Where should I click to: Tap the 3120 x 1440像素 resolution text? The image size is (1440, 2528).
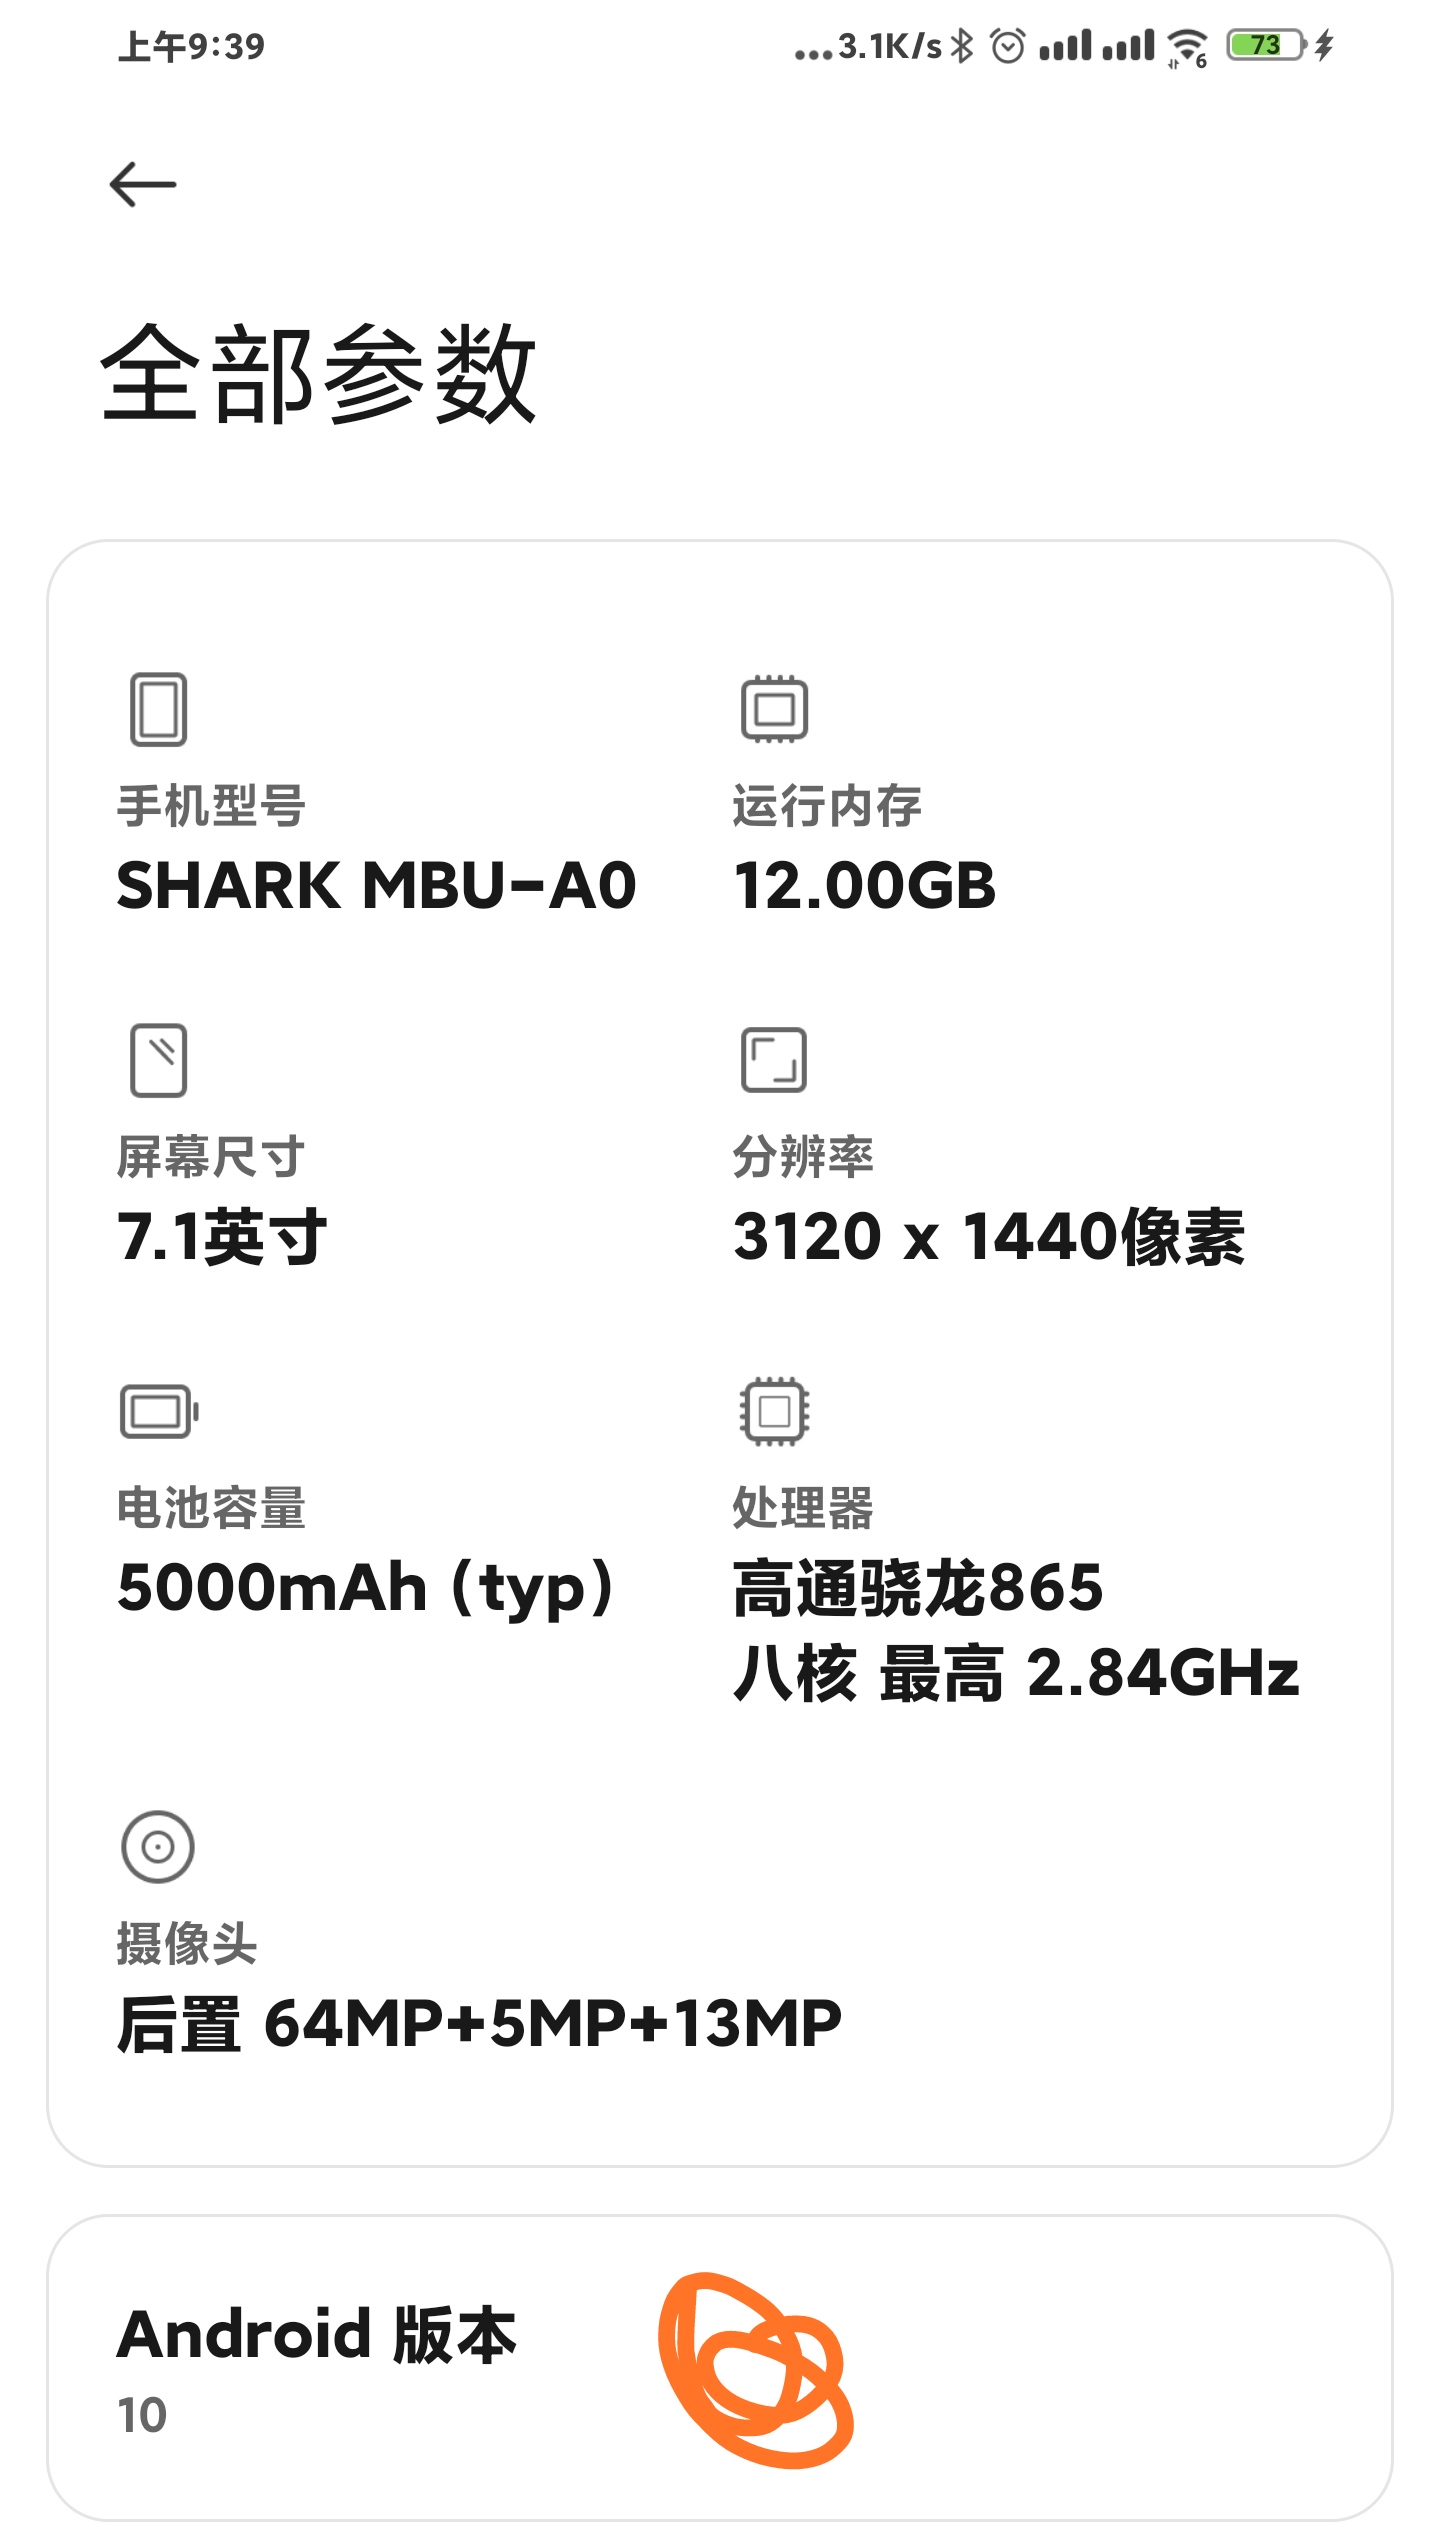(x=988, y=1237)
